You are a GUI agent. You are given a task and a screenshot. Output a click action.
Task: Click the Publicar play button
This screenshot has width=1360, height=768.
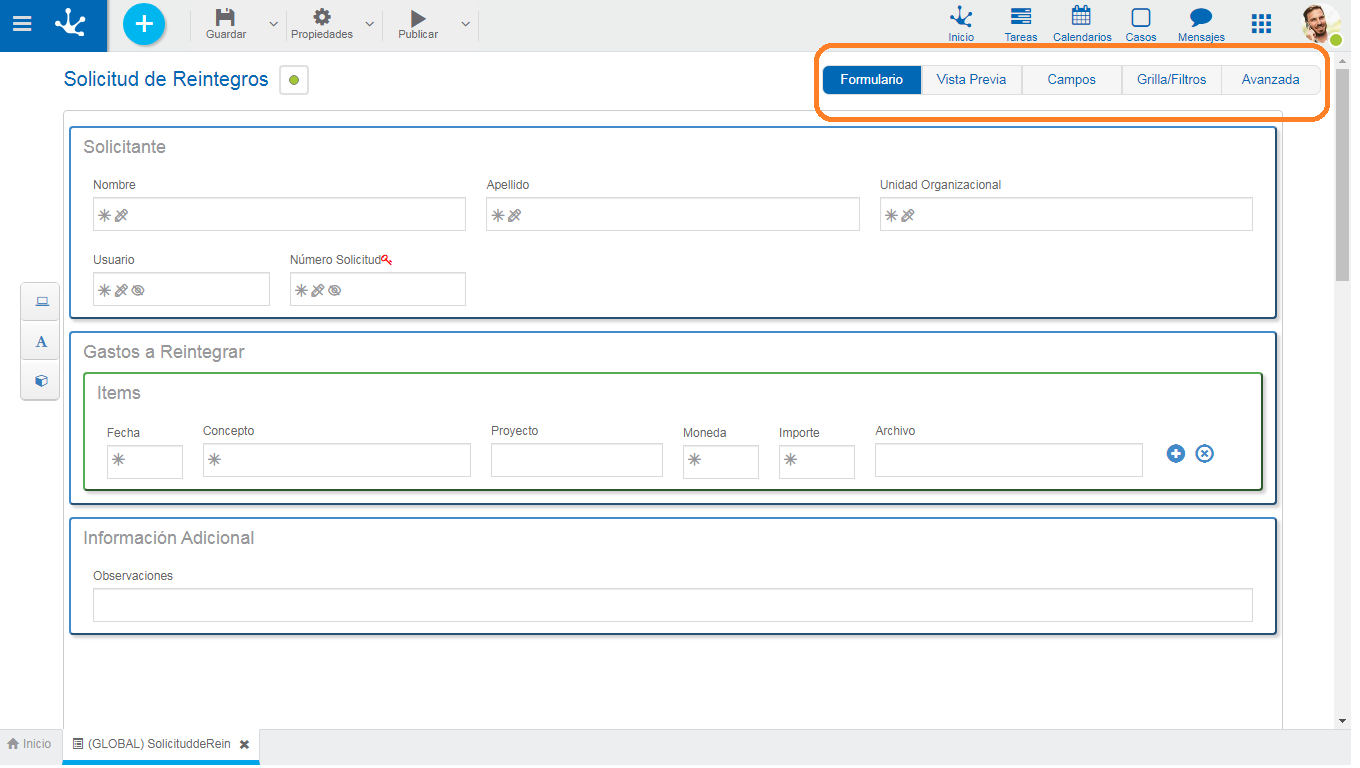point(418,25)
